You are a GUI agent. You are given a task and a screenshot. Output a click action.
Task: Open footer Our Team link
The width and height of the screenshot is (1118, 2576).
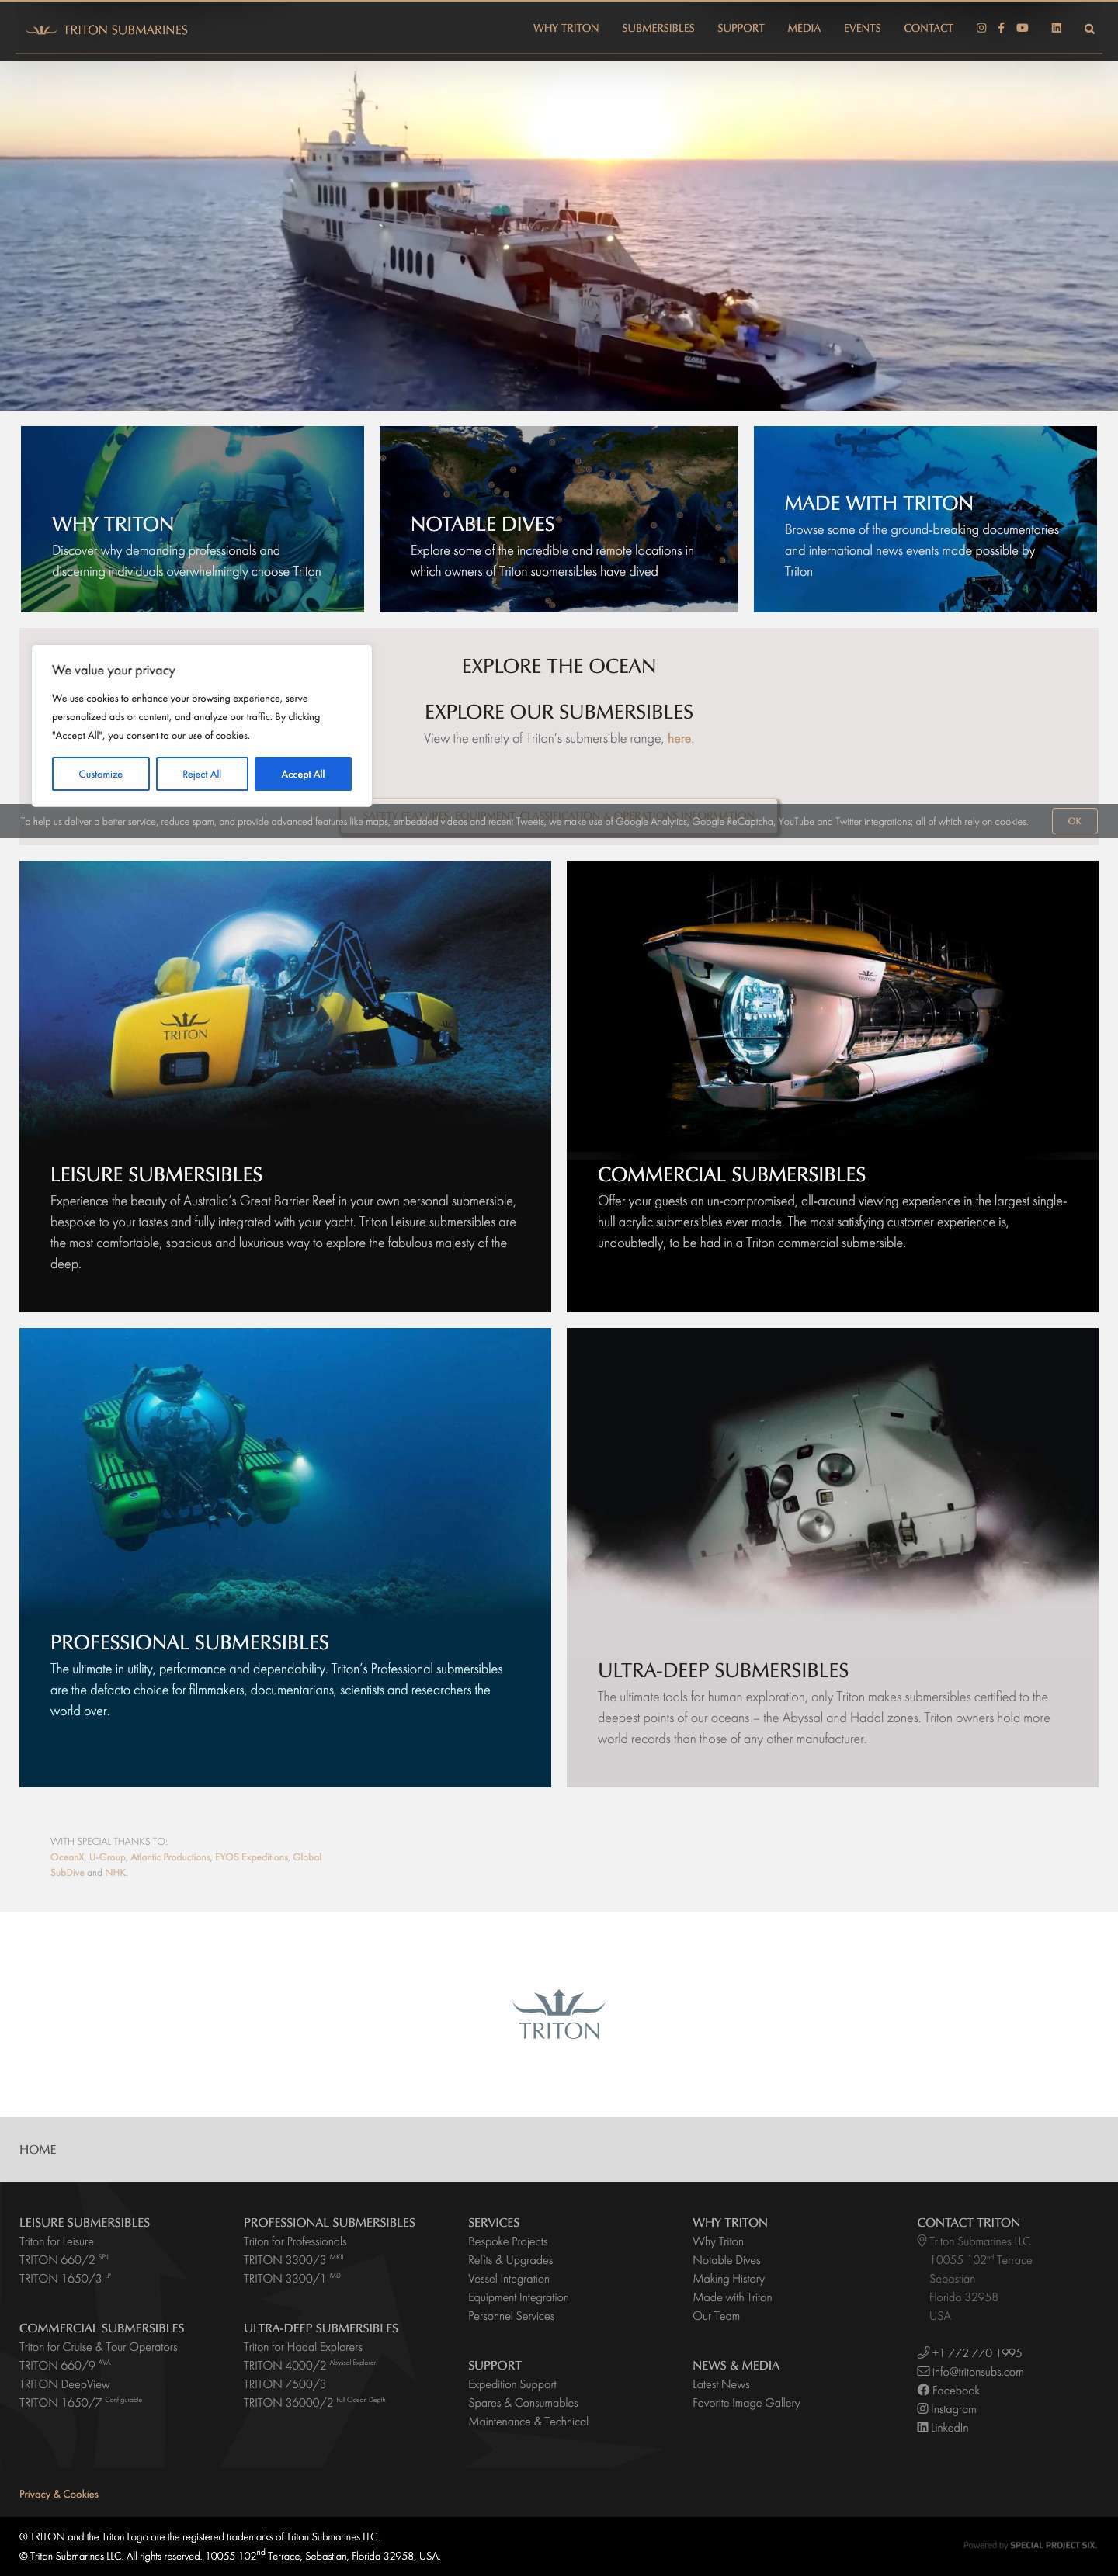pyautogui.click(x=716, y=2316)
